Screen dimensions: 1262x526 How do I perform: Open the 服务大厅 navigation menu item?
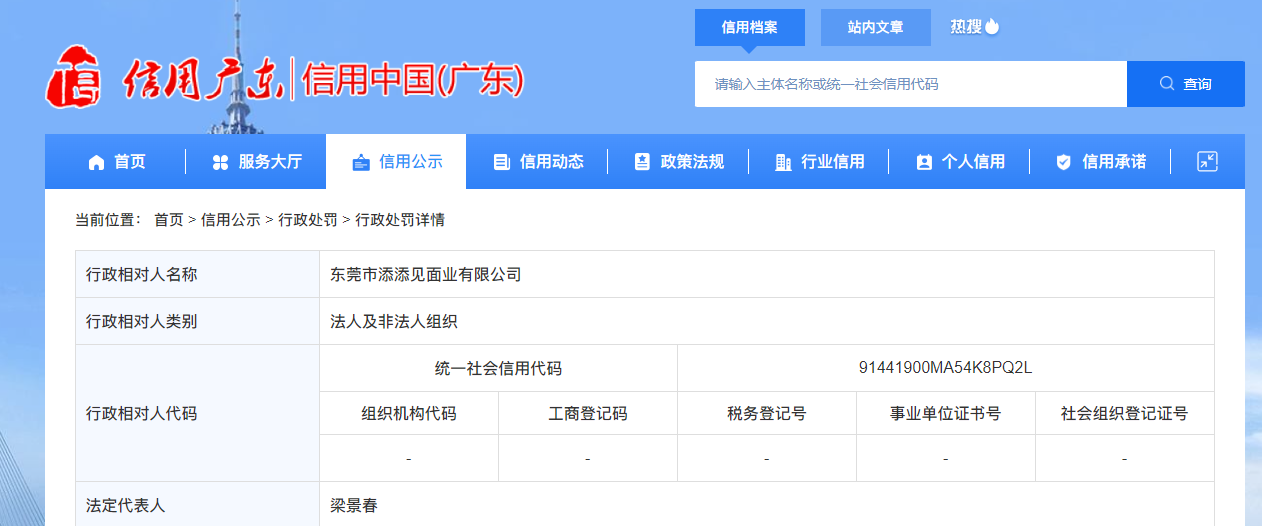[257, 162]
